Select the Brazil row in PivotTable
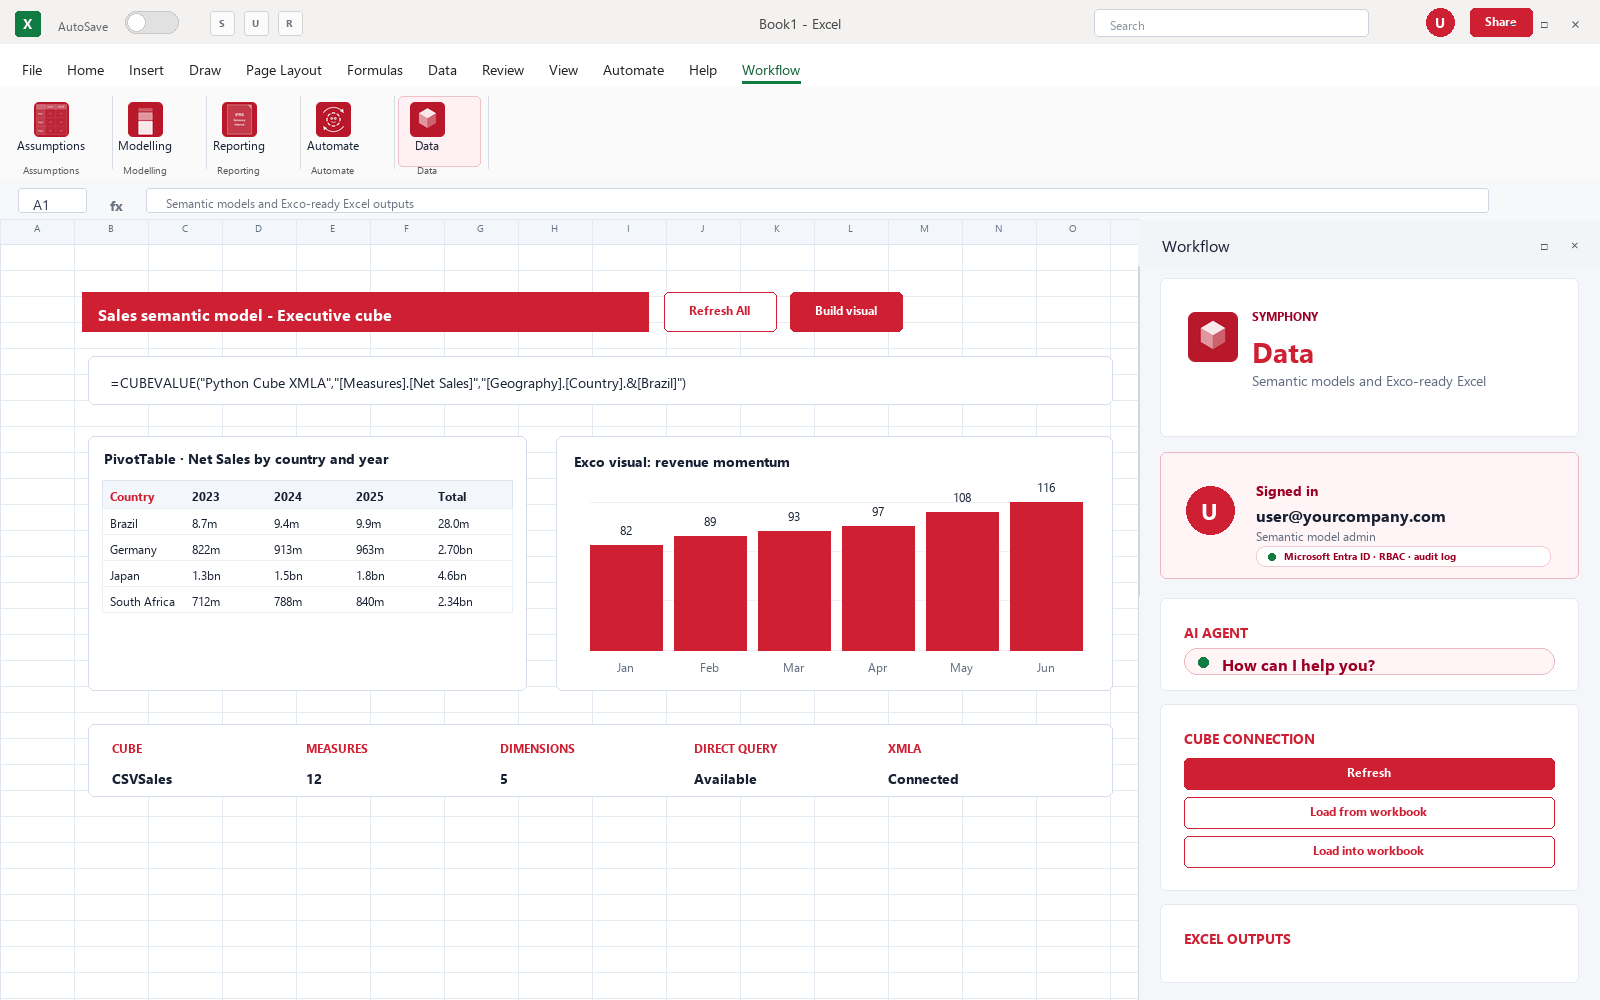Screen dimensions: 1600x1000 (x=307, y=524)
